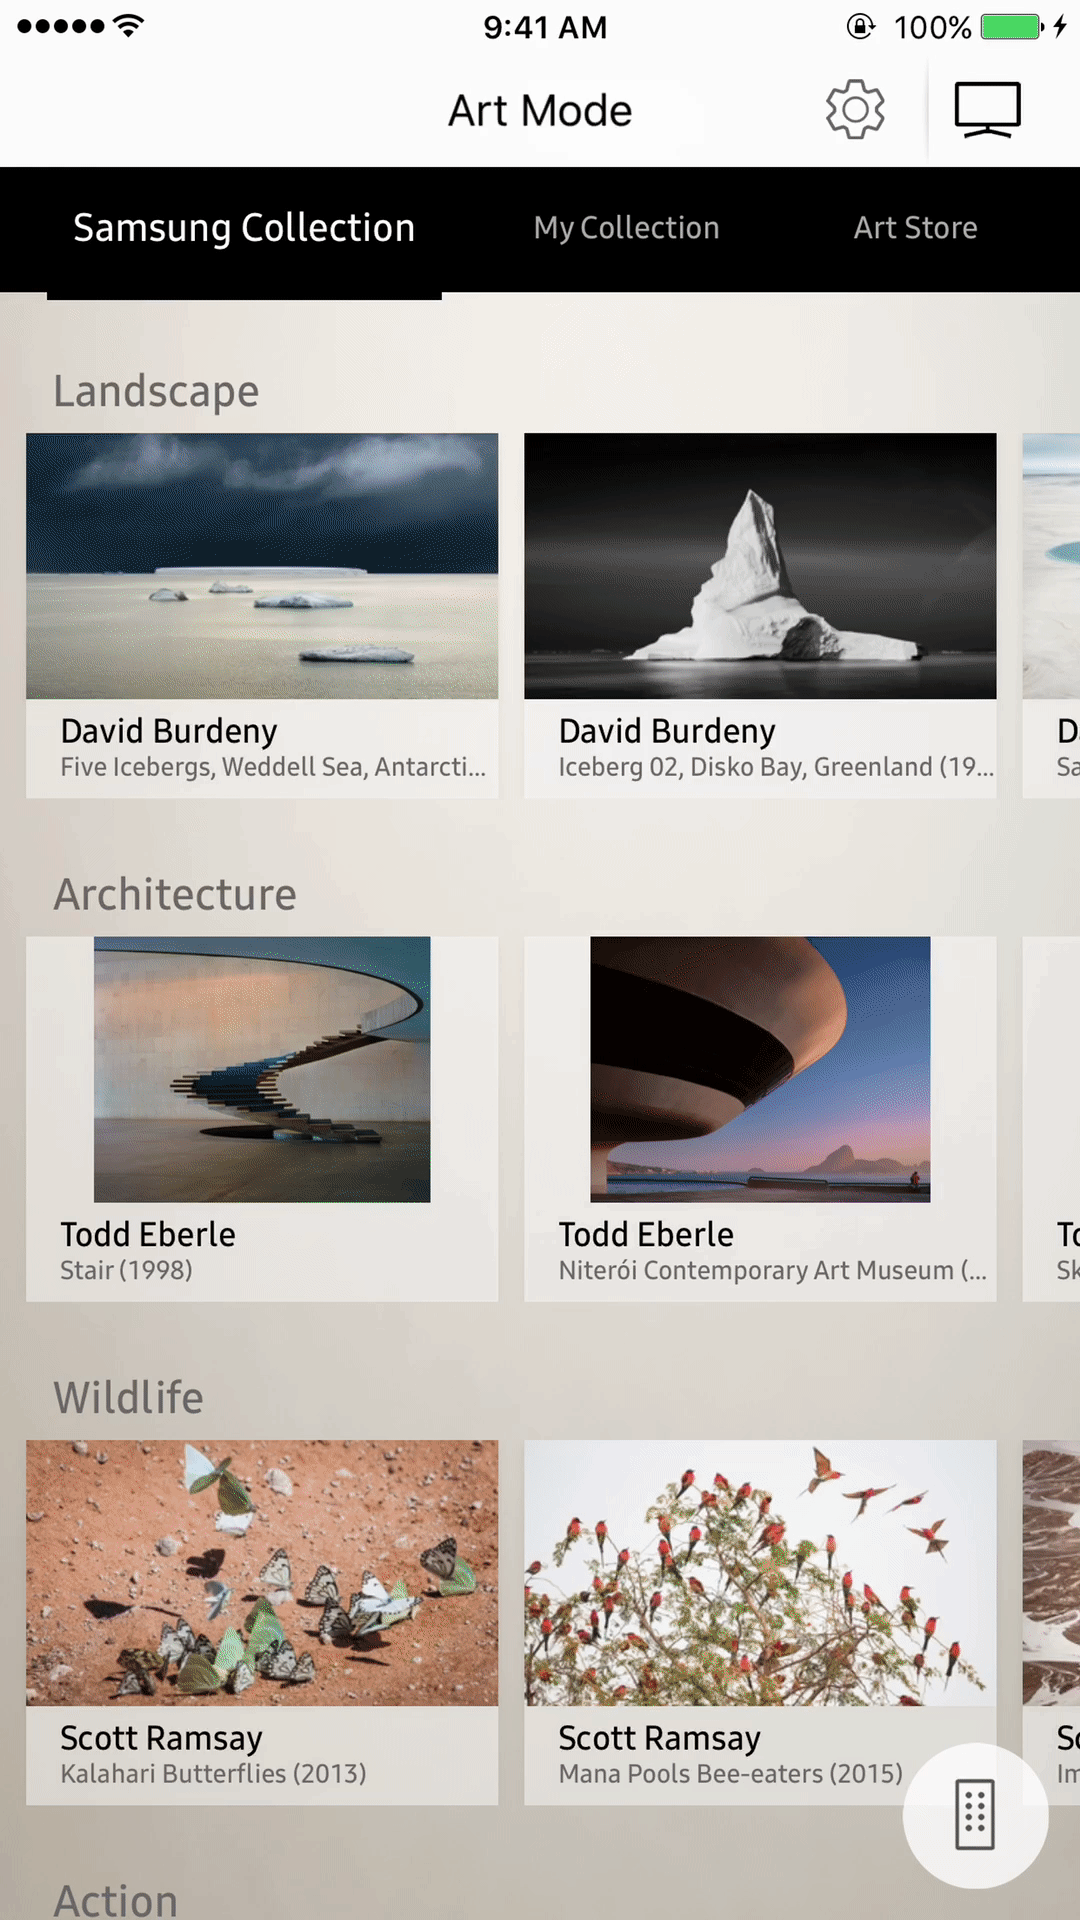Select the Samsung Collection tab
The height and width of the screenshot is (1920, 1080).
244,228
